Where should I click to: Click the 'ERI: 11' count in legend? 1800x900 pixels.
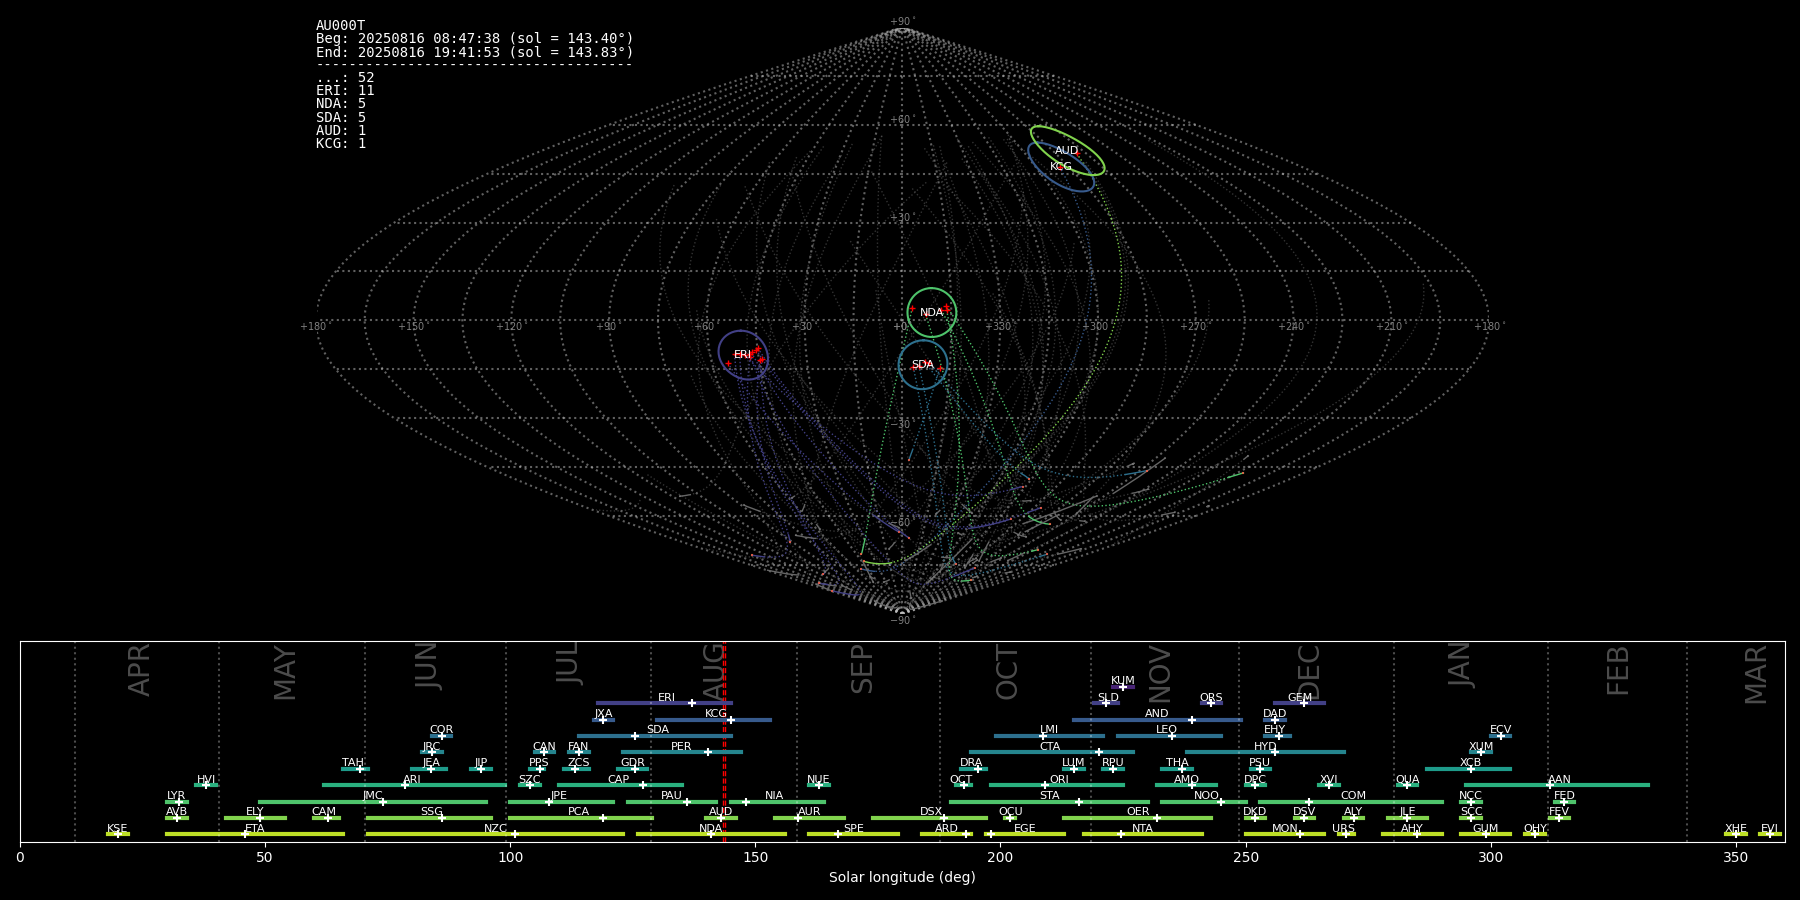click(x=345, y=91)
